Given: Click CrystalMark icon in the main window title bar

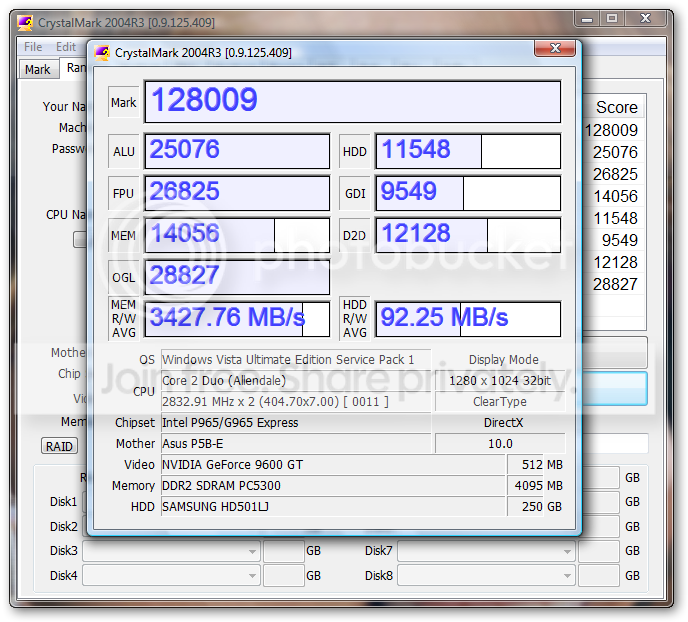Looking at the screenshot, I should pyautogui.click(x=25, y=23).
